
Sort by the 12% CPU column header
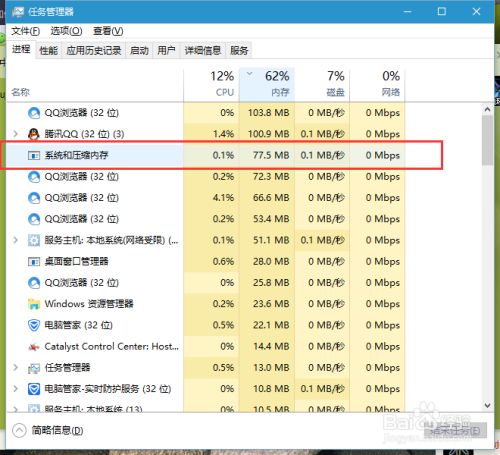coord(211,85)
